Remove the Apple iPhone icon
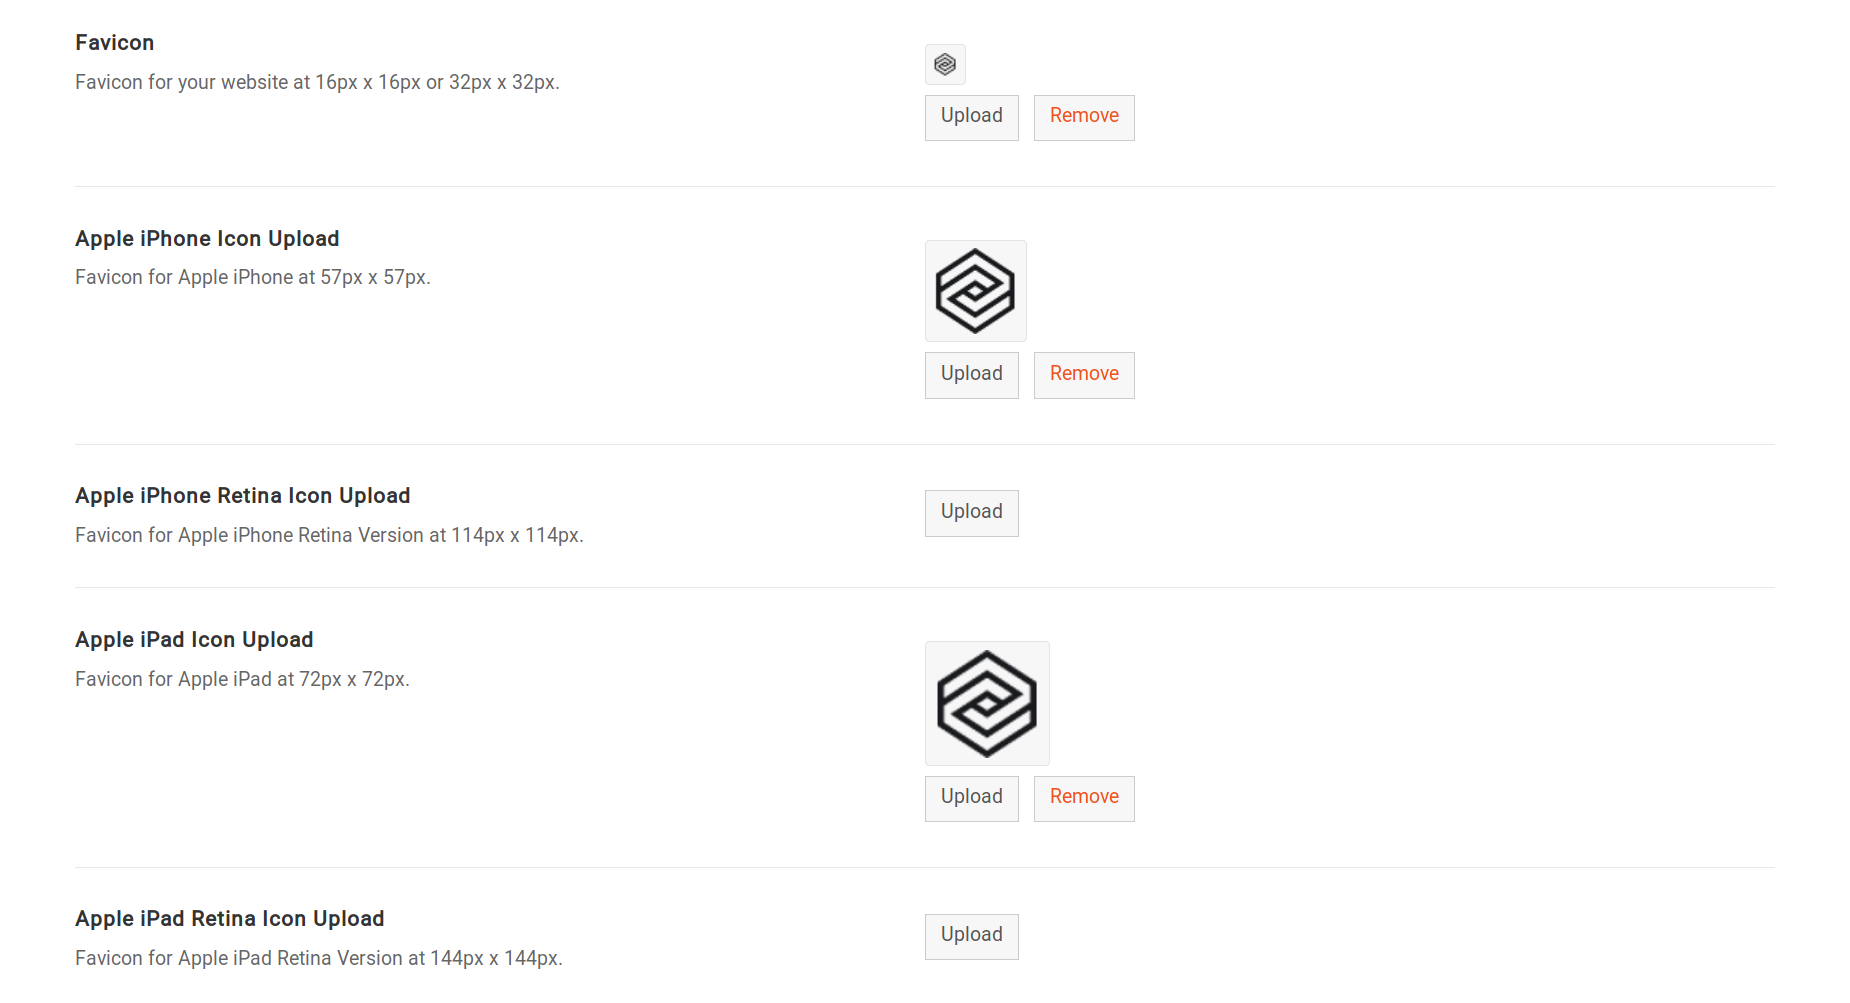 [x=1084, y=375]
